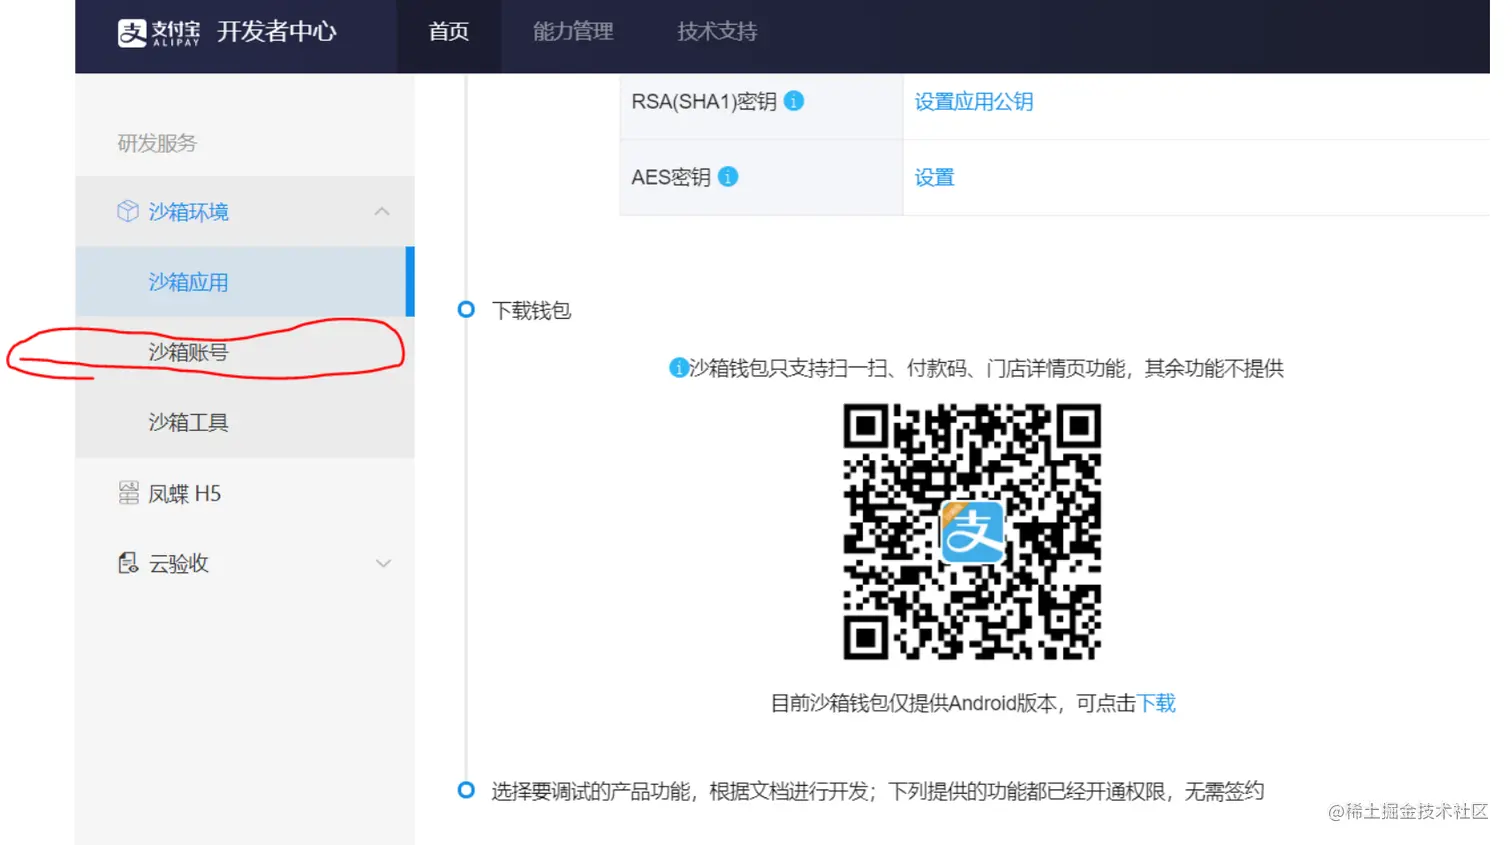Click the Alipay icon inside QR code
This screenshot has height=845, width=1512.
click(x=972, y=531)
